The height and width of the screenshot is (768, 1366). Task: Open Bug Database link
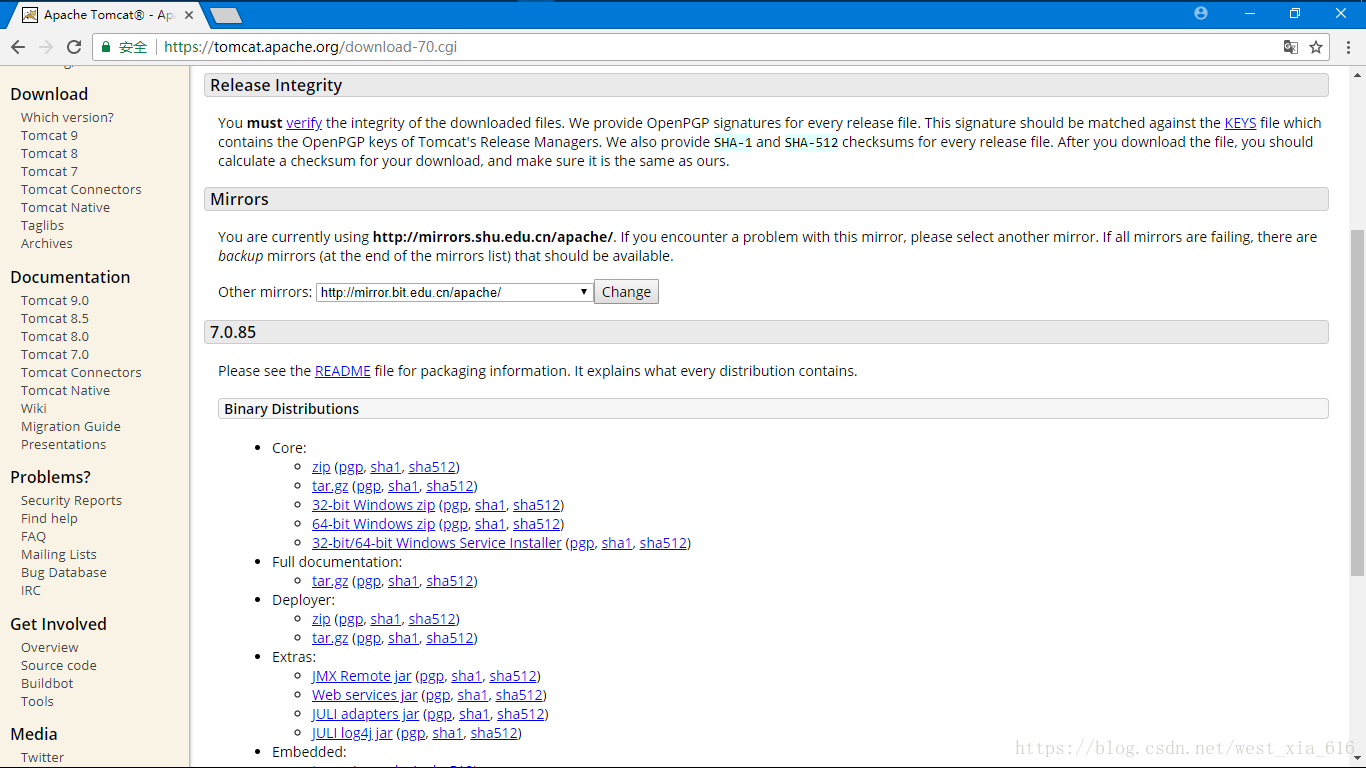pyautogui.click(x=63, y=572)
